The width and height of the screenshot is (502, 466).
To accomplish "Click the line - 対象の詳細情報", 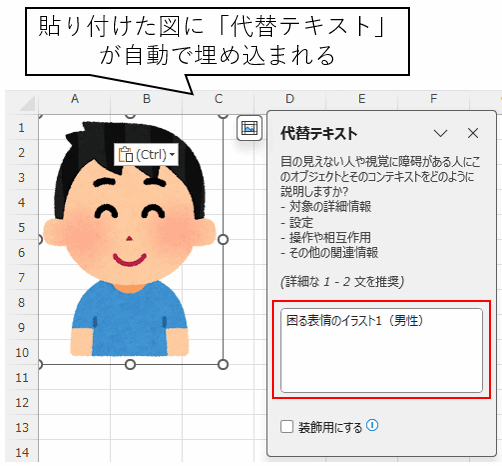I will [326, 207].
